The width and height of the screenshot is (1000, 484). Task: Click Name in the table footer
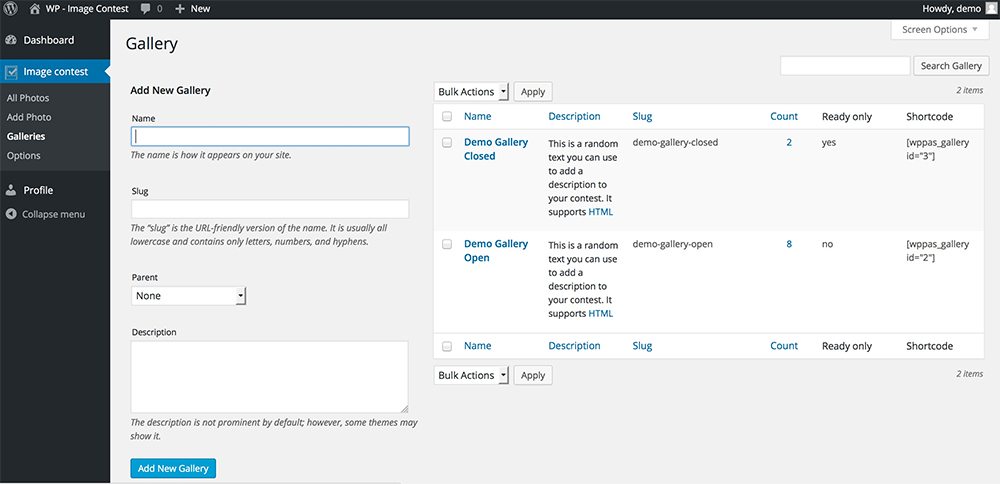click(478, 346)
